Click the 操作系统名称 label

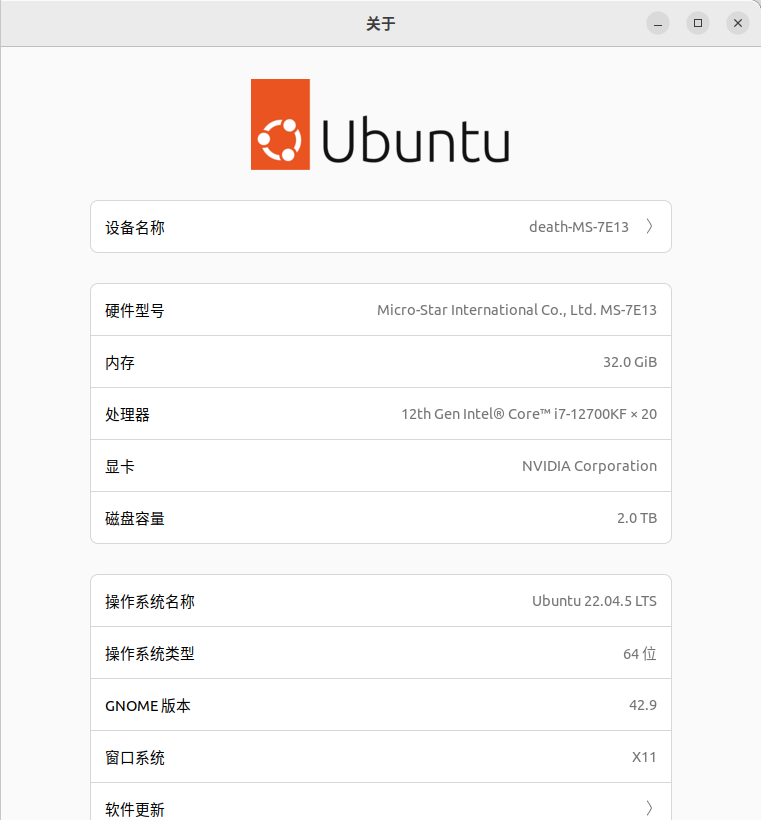(x=150, y=601)
